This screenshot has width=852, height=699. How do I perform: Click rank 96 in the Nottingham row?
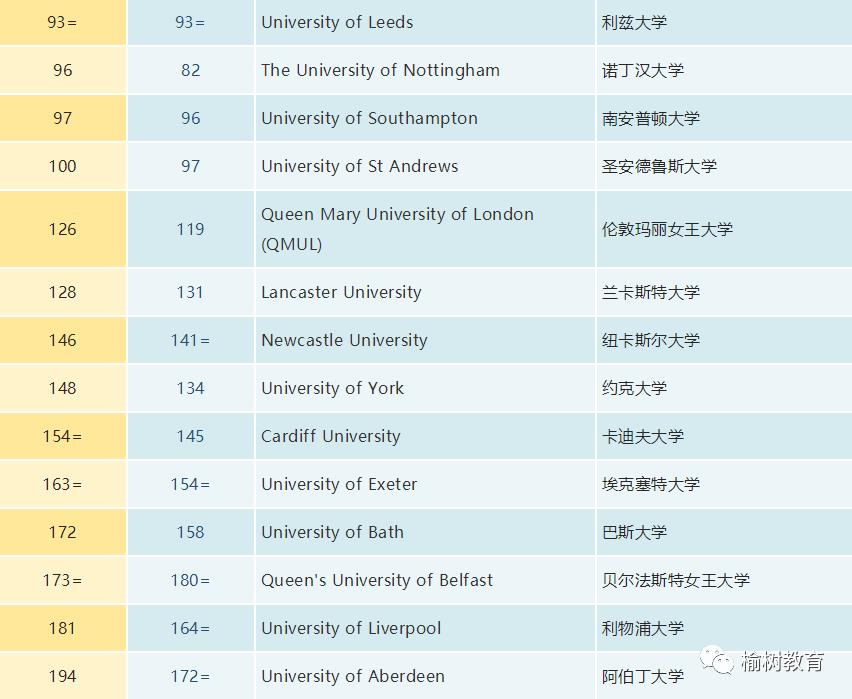[x=62, y=70]
